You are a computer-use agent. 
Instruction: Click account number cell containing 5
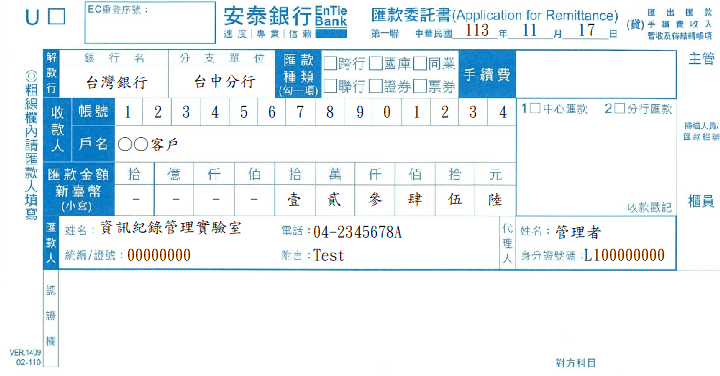pyautogui.click(x=244, y=112)
